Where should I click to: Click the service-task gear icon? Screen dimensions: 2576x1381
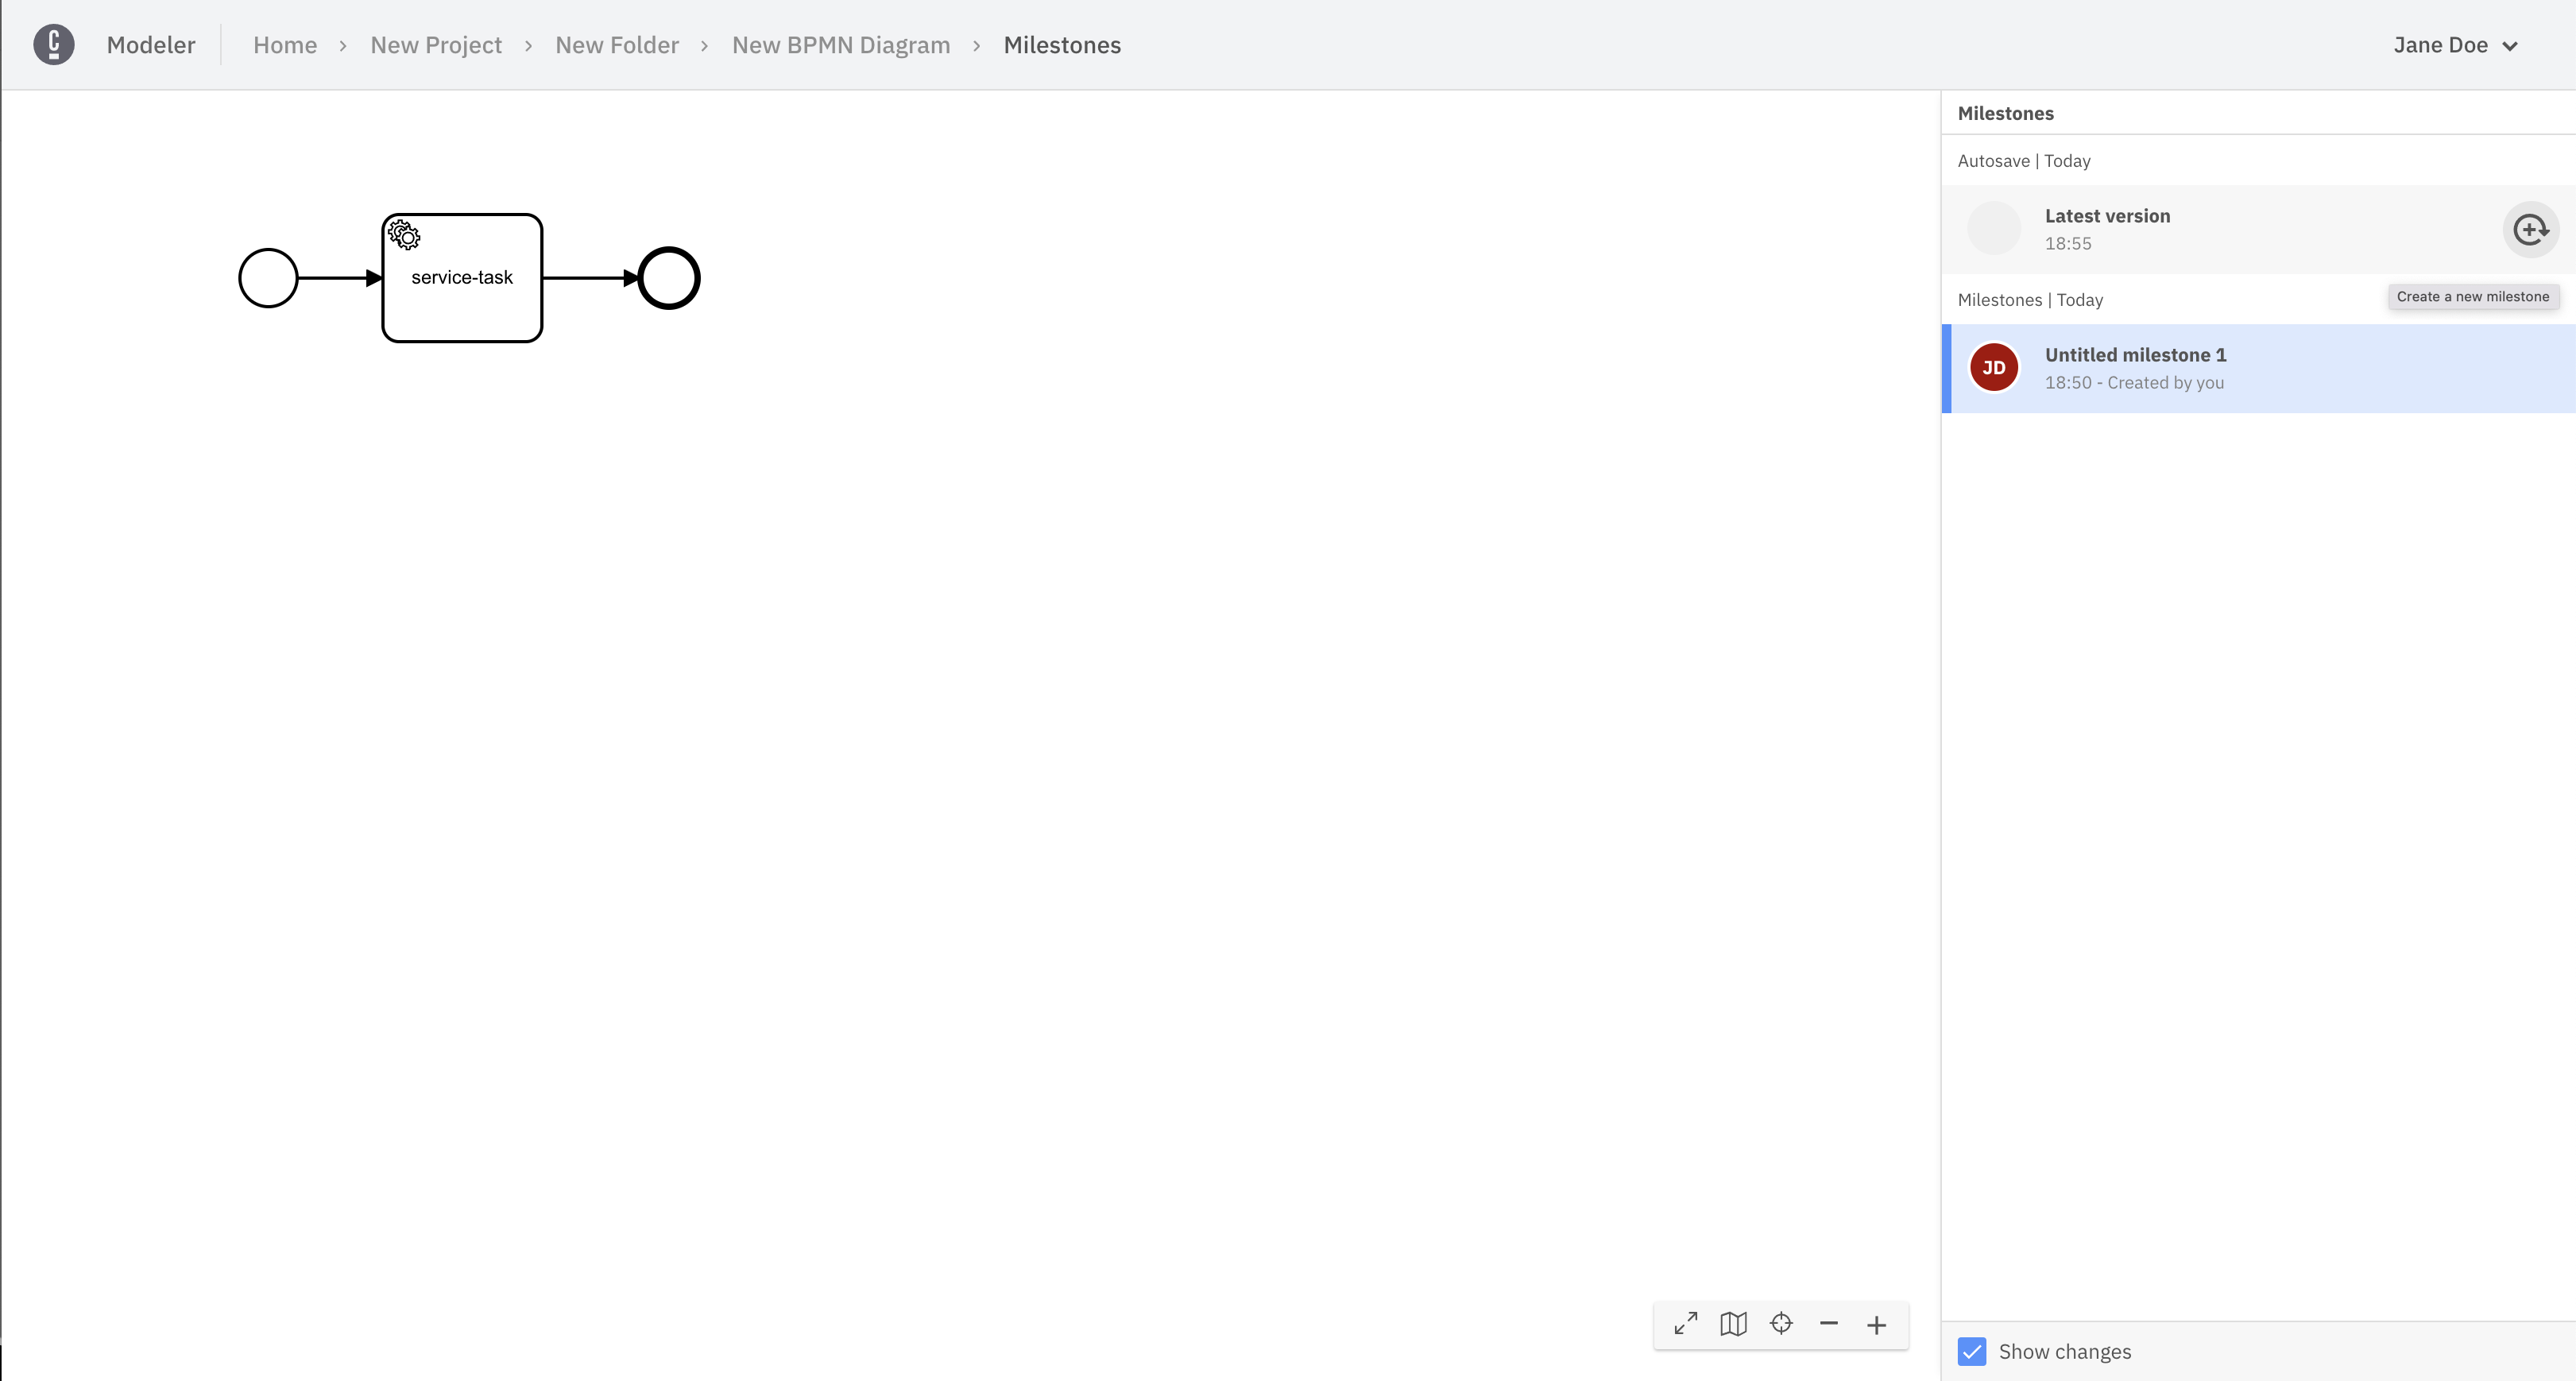click(404, 235)
